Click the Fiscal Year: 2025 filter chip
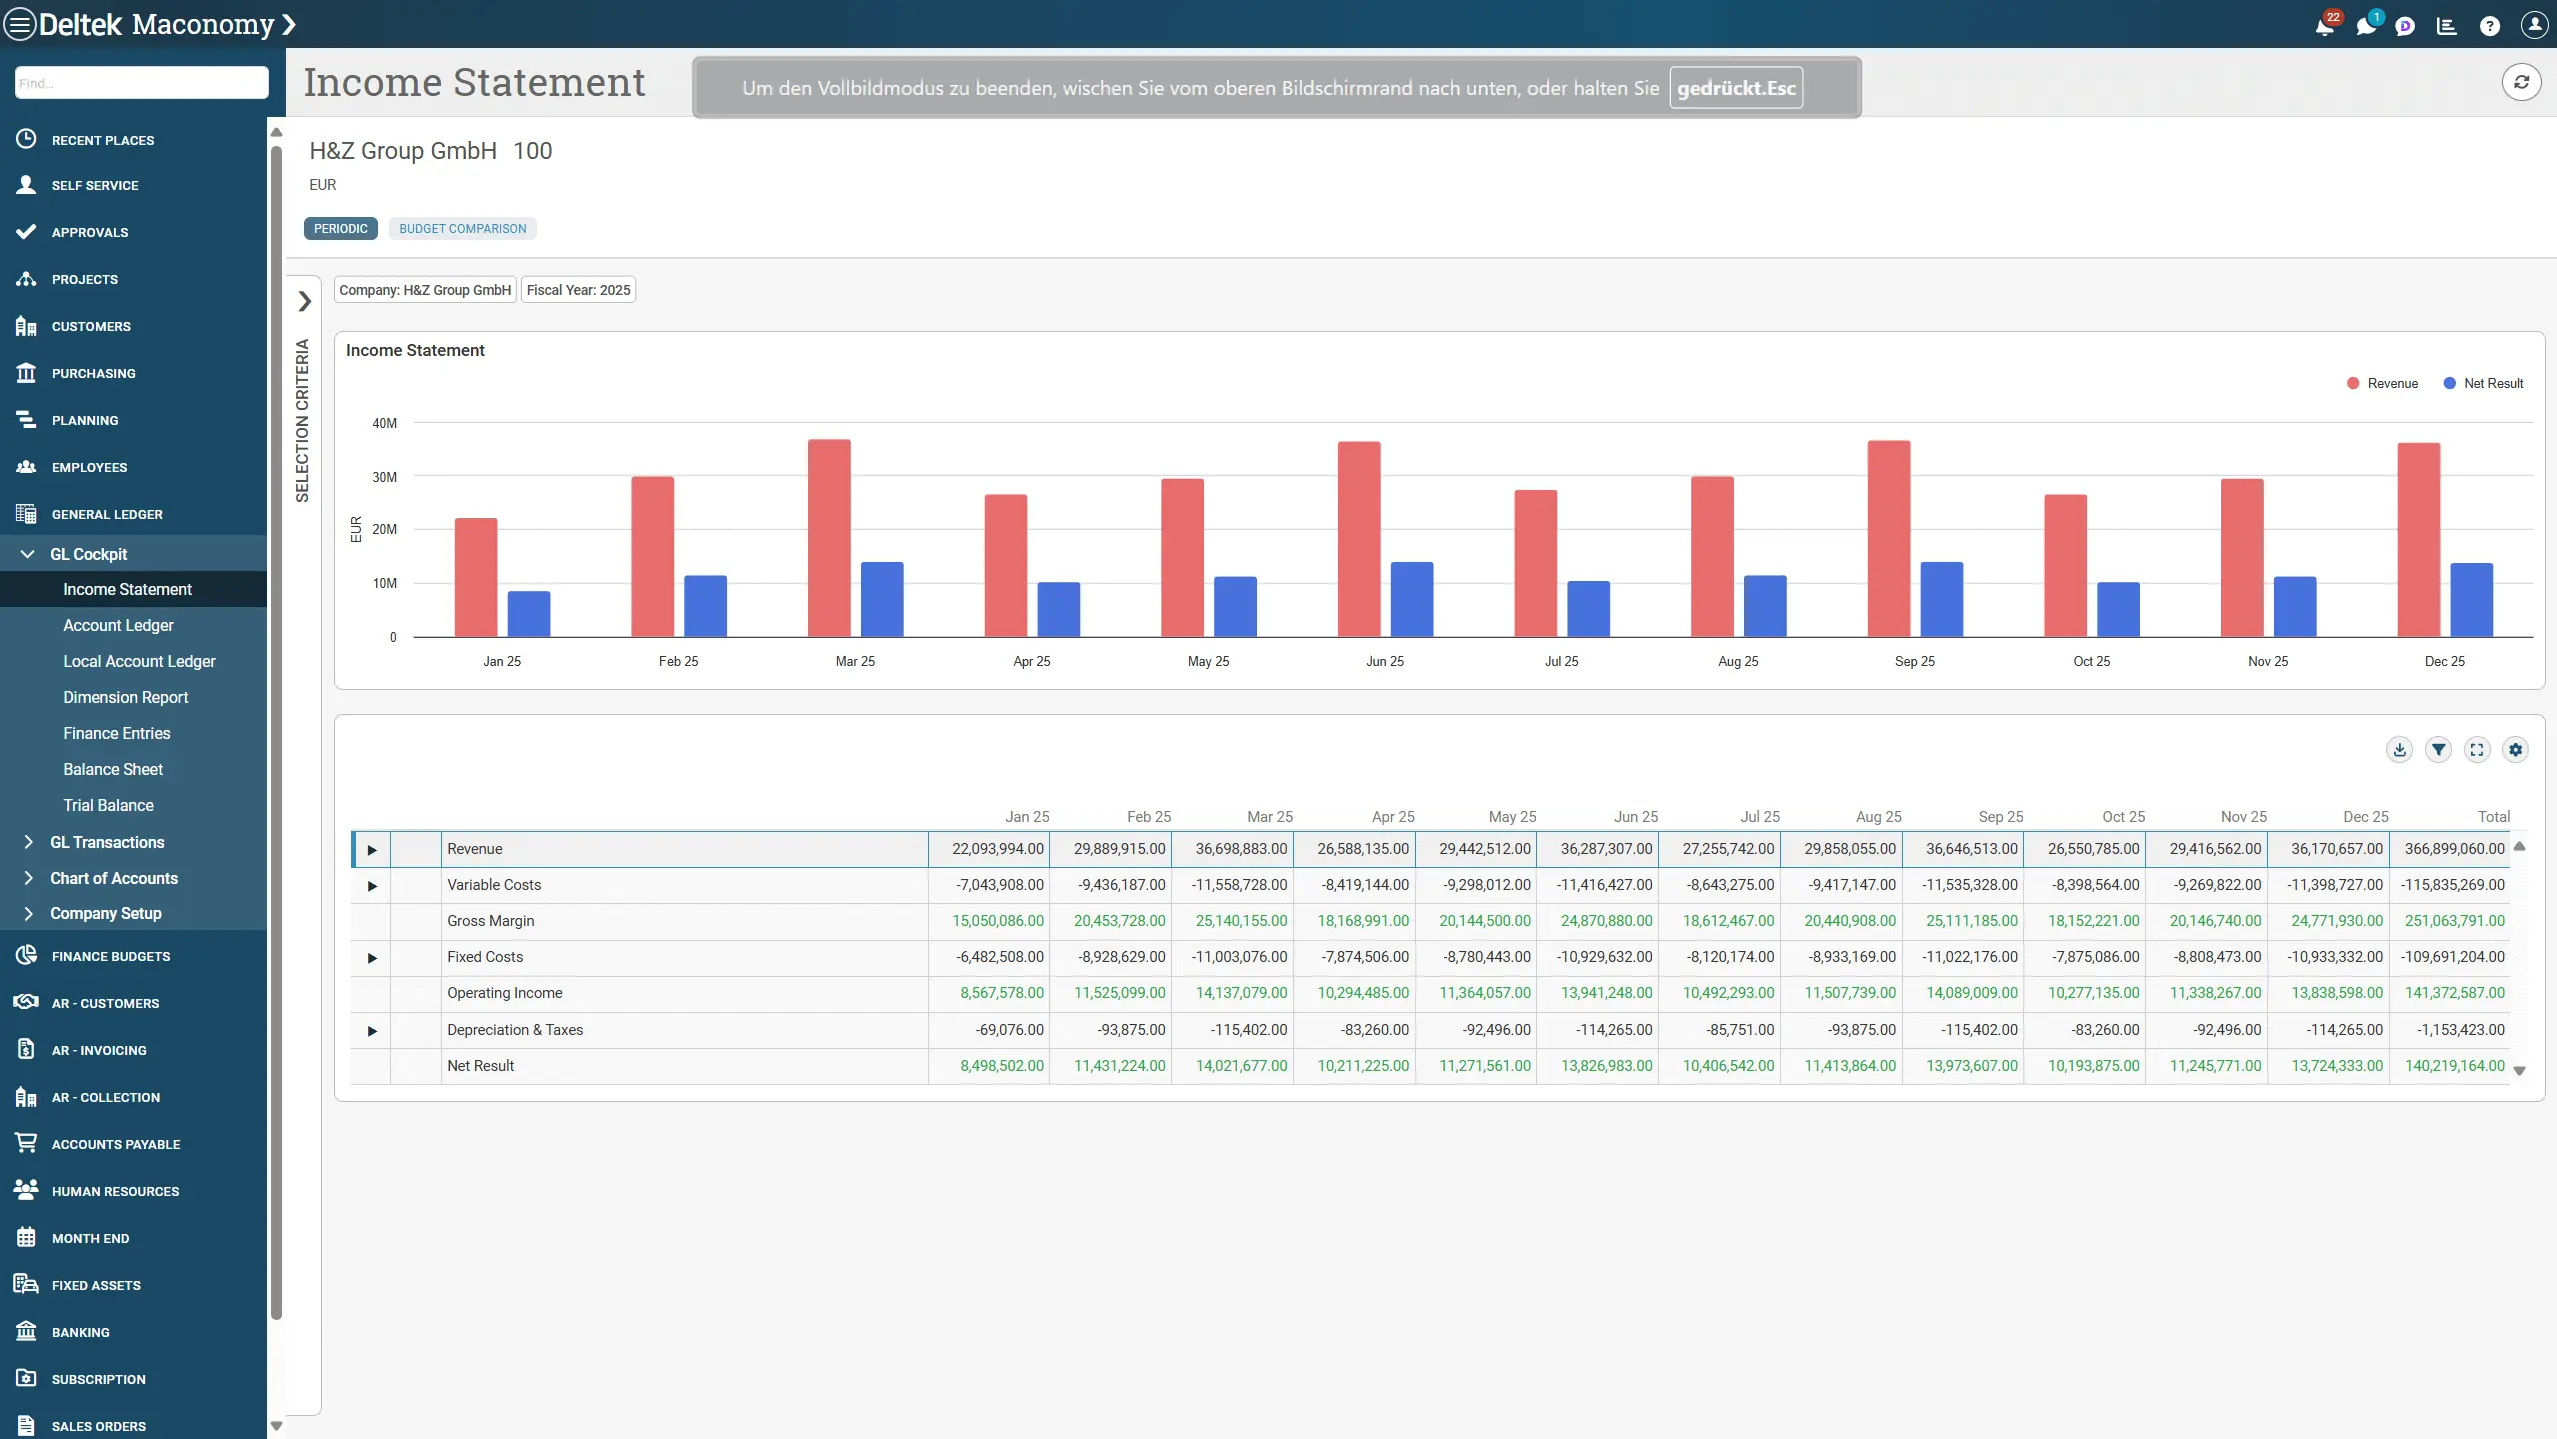 point(578,290)
